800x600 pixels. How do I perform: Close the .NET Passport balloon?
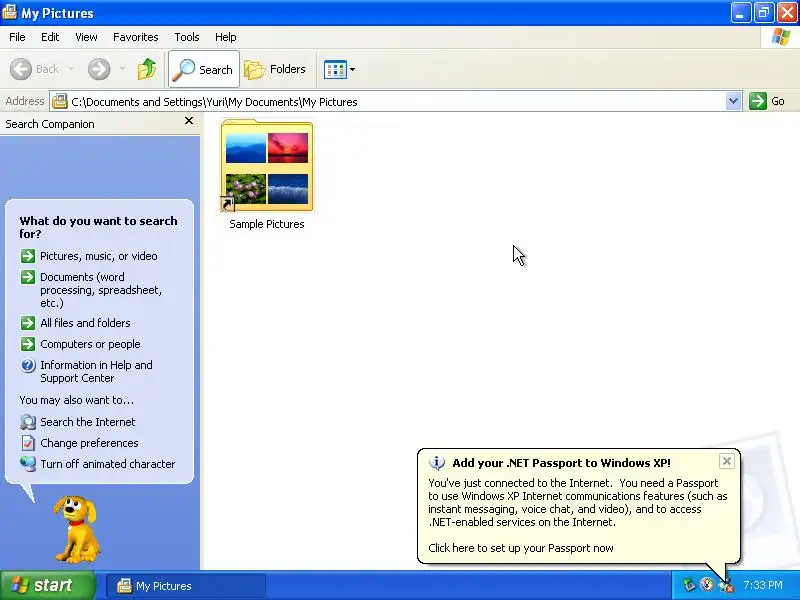727,461
